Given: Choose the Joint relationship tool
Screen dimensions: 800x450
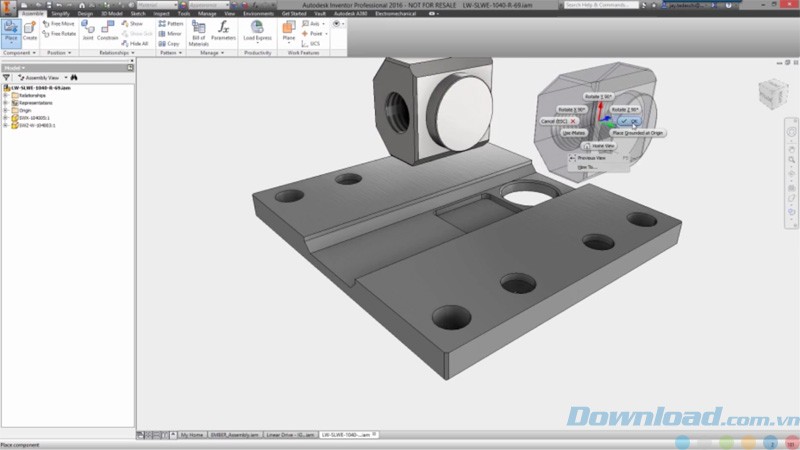Looking at the screenshot, I should [x=88, y=30].
